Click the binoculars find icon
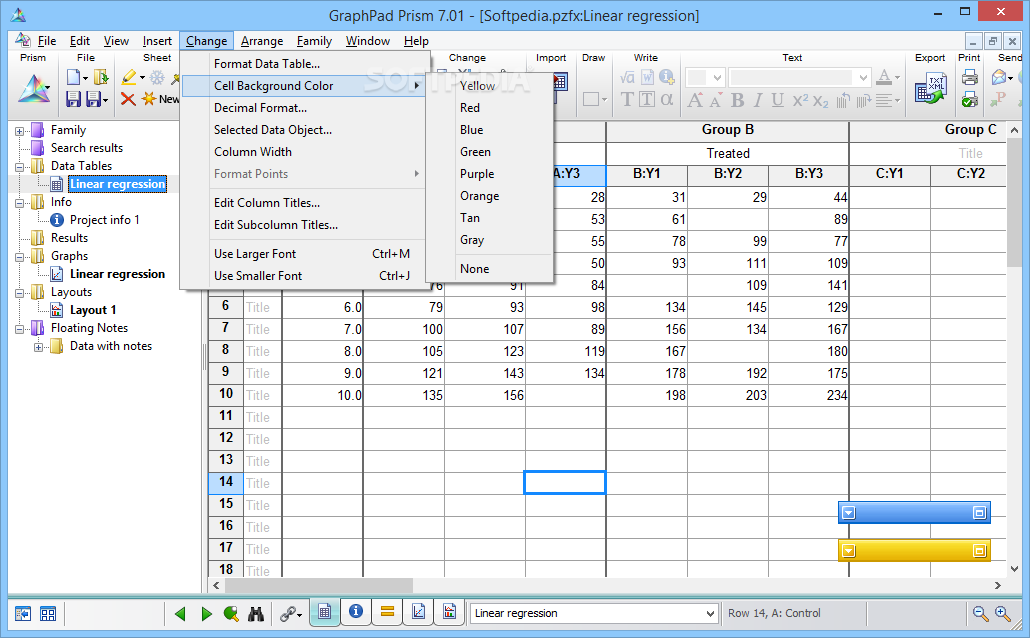The height and width of the screenshot is (638, 1030). point(256,614)
